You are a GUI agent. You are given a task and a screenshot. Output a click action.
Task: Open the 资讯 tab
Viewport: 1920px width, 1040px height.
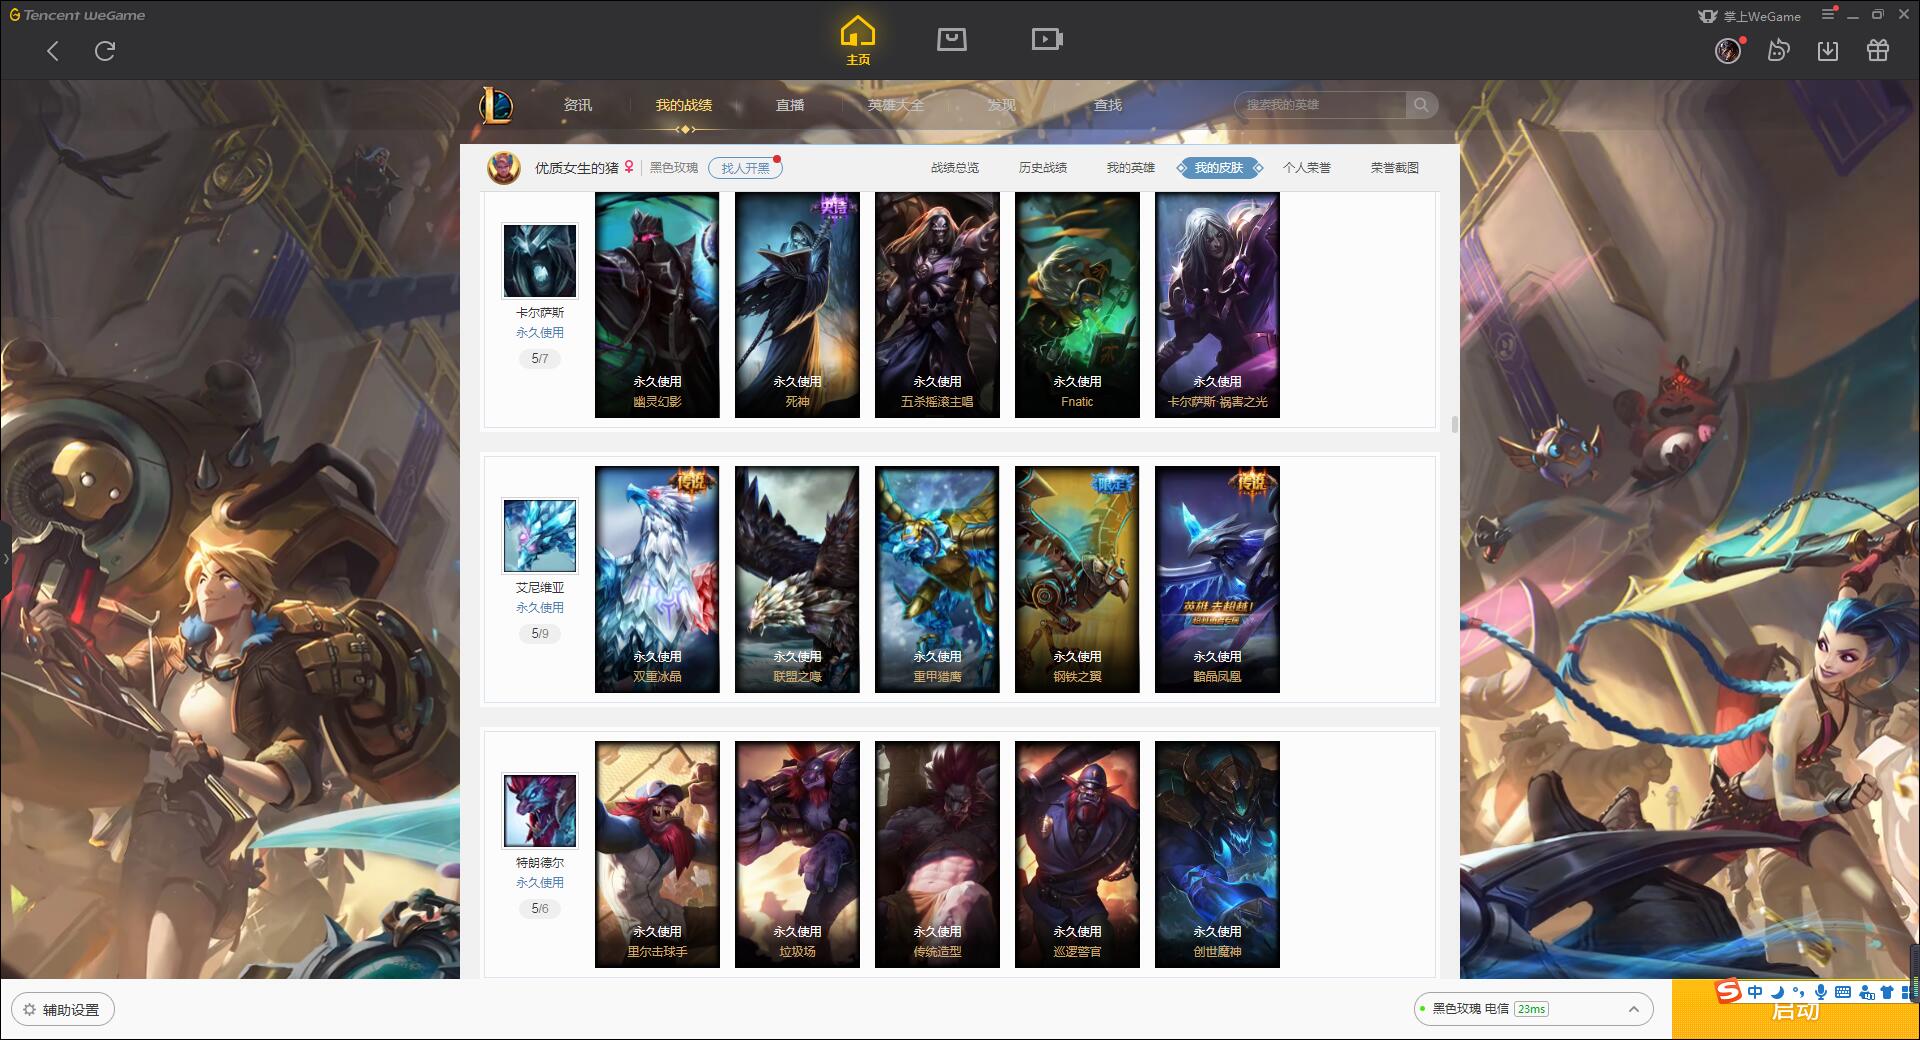click(578, 105)
